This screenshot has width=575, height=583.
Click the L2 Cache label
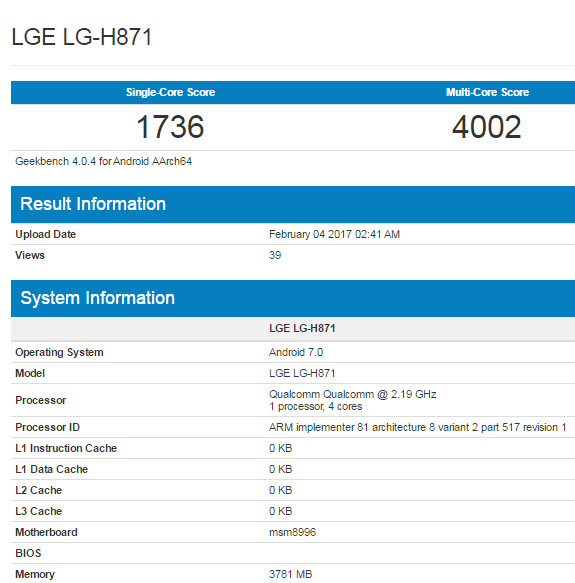pyautogui.click(x=38, y=490)
